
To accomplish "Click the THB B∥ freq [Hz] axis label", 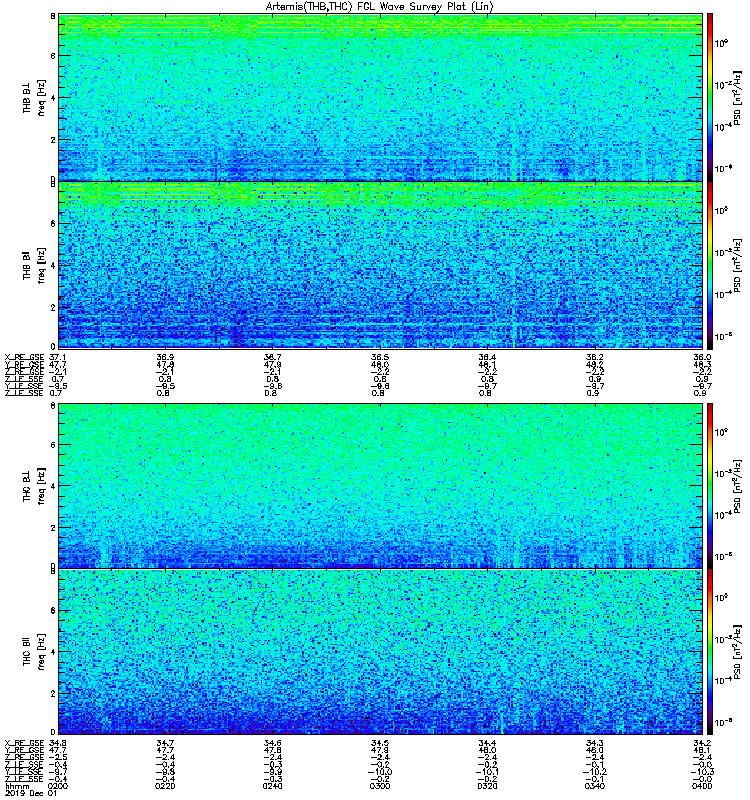I will pyautogui.click(x=34, y=265).
